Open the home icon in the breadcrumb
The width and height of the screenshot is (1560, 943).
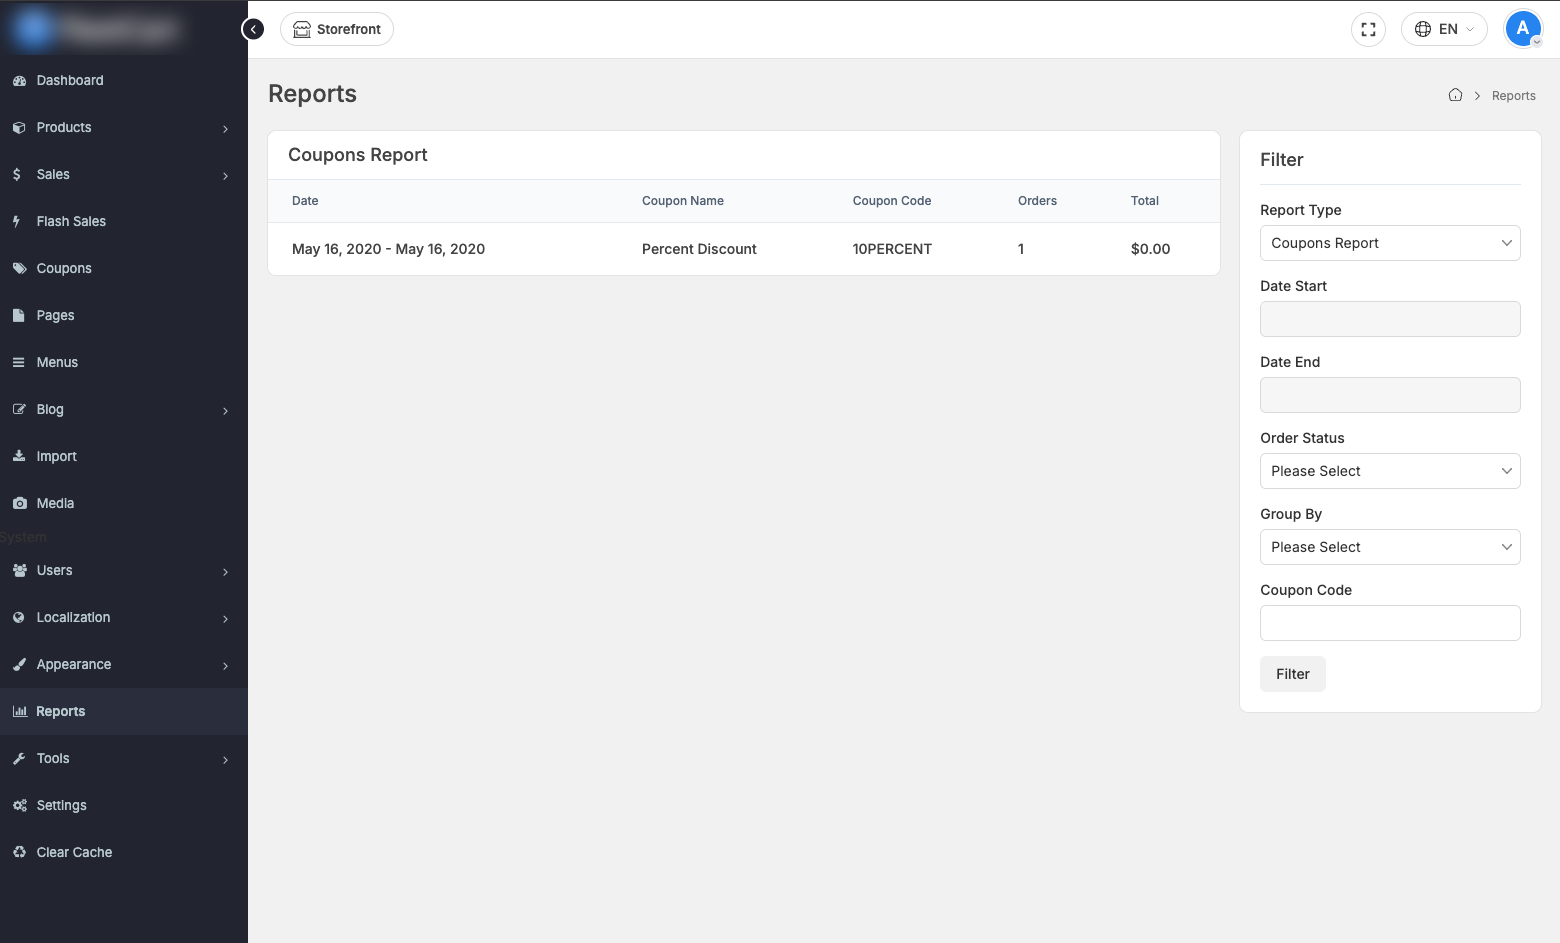[x=1455, y=94]
